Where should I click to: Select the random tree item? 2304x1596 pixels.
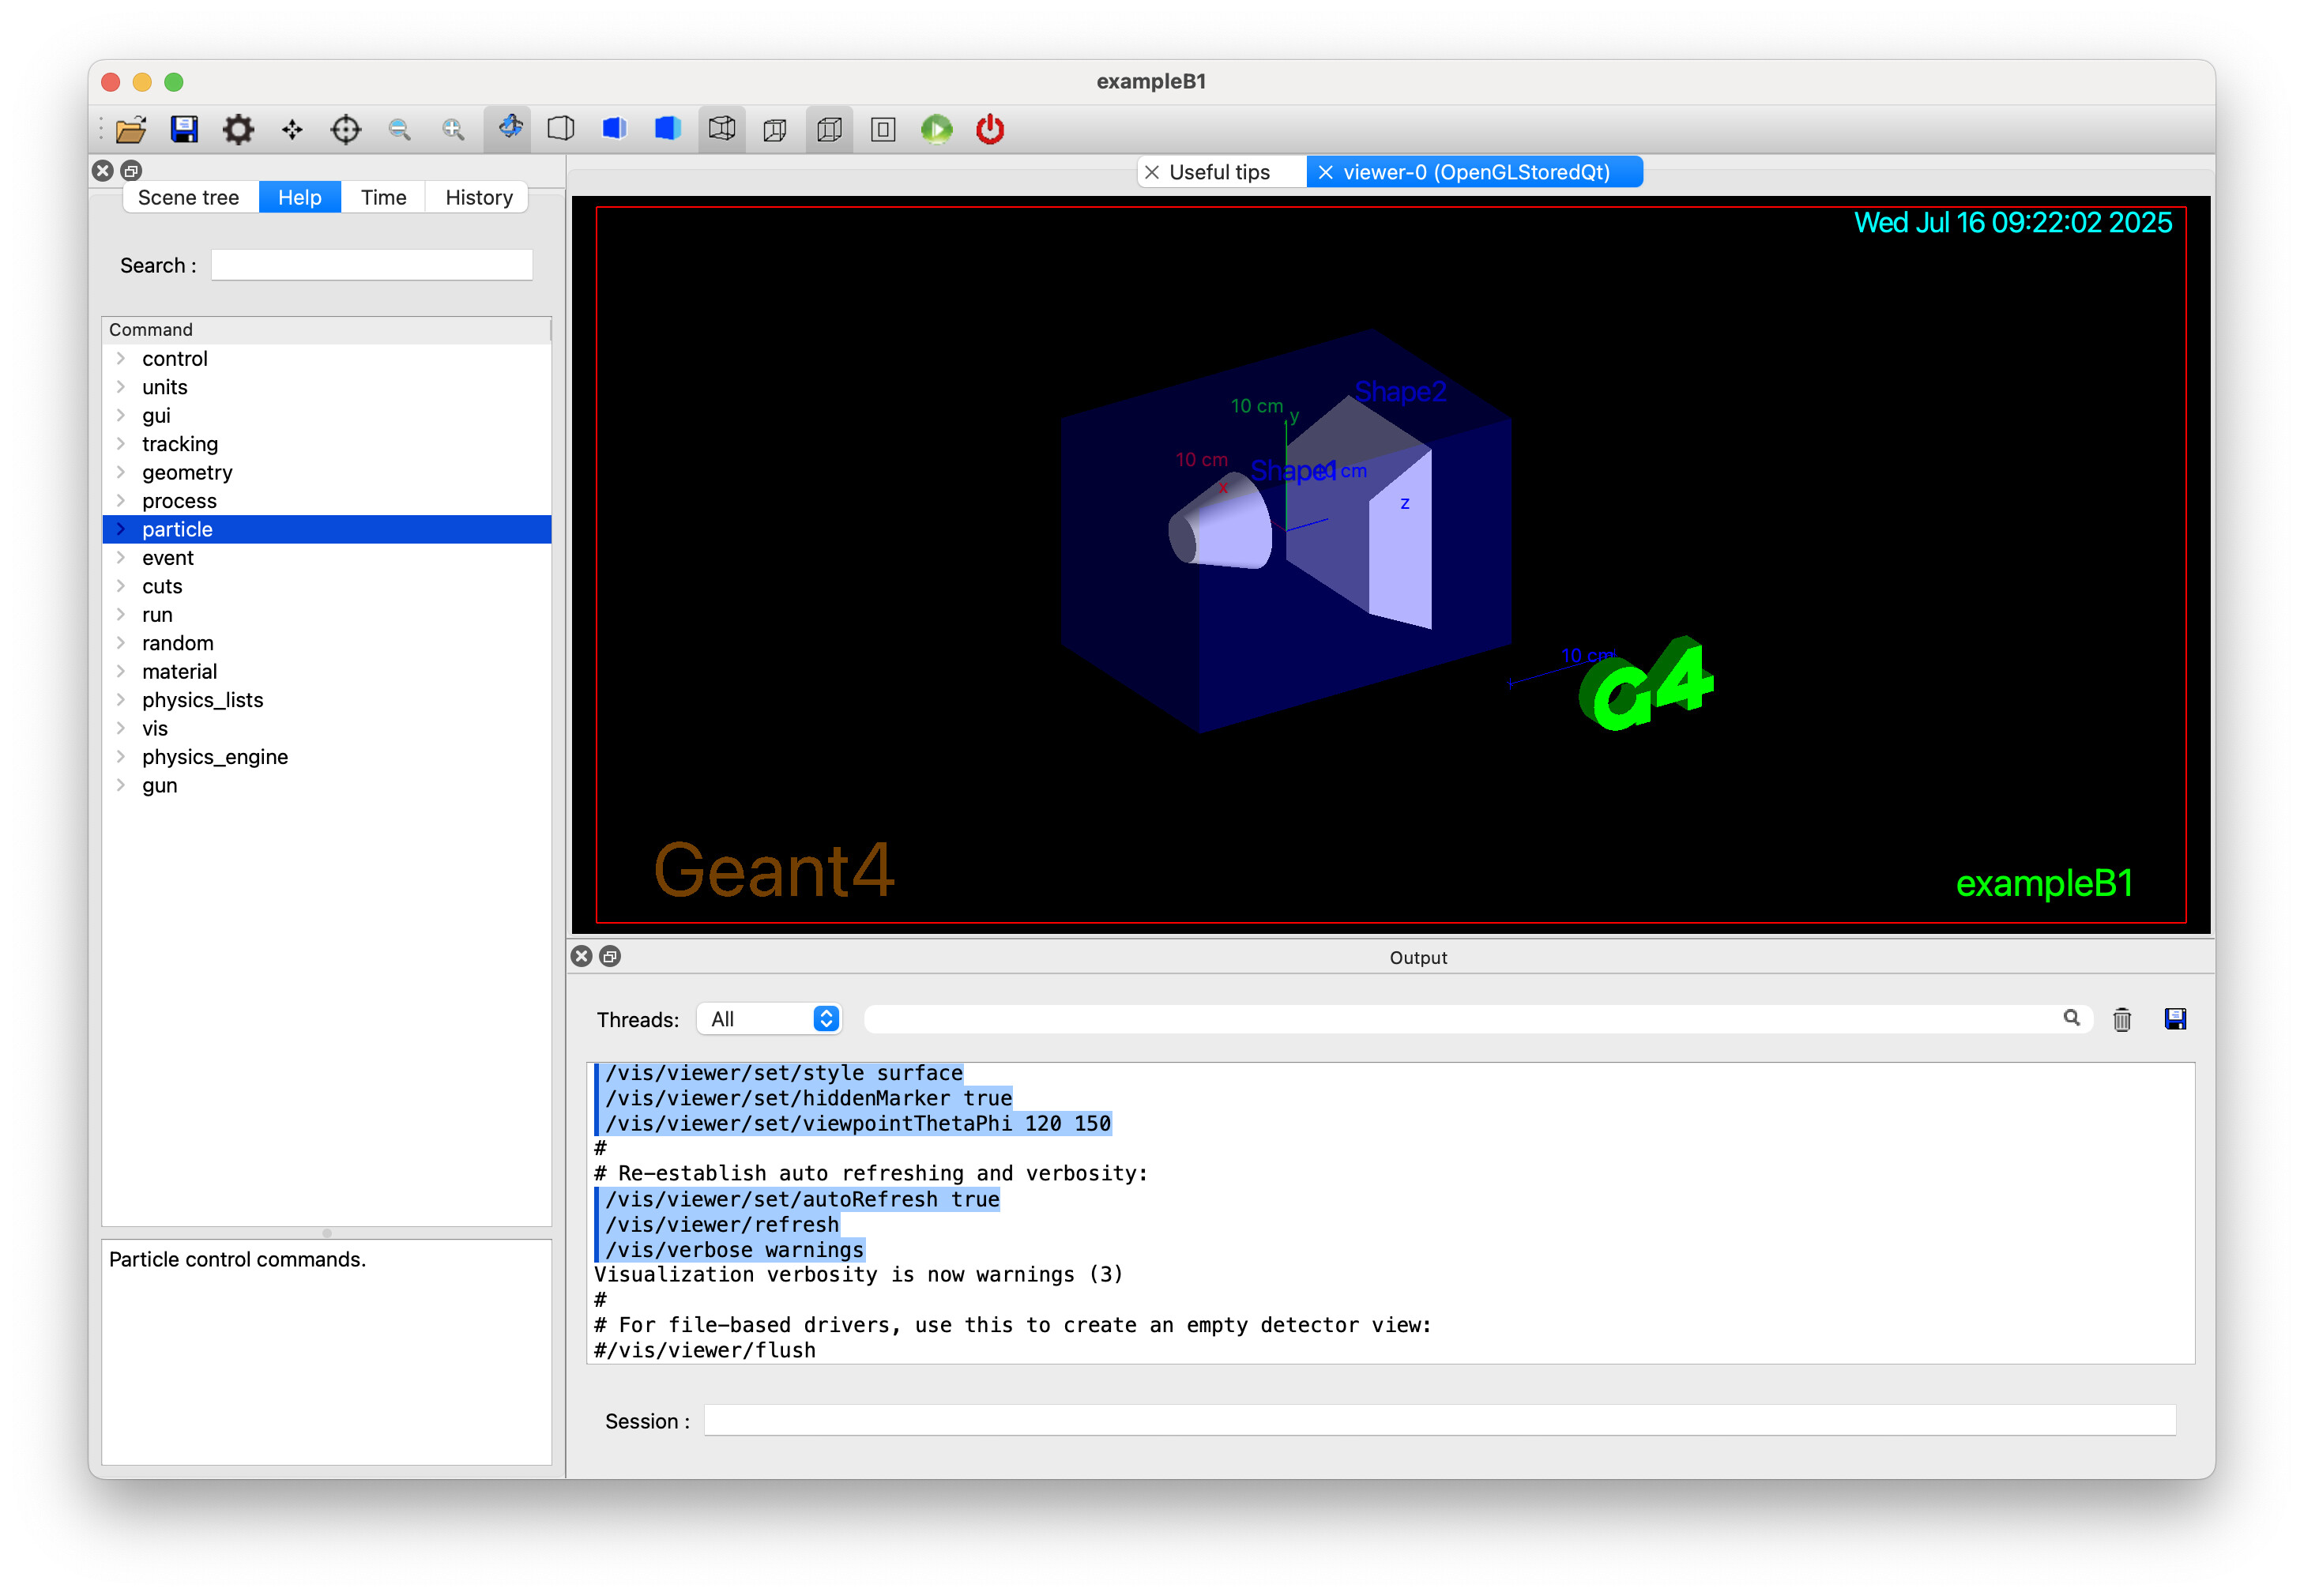point(327,643)
